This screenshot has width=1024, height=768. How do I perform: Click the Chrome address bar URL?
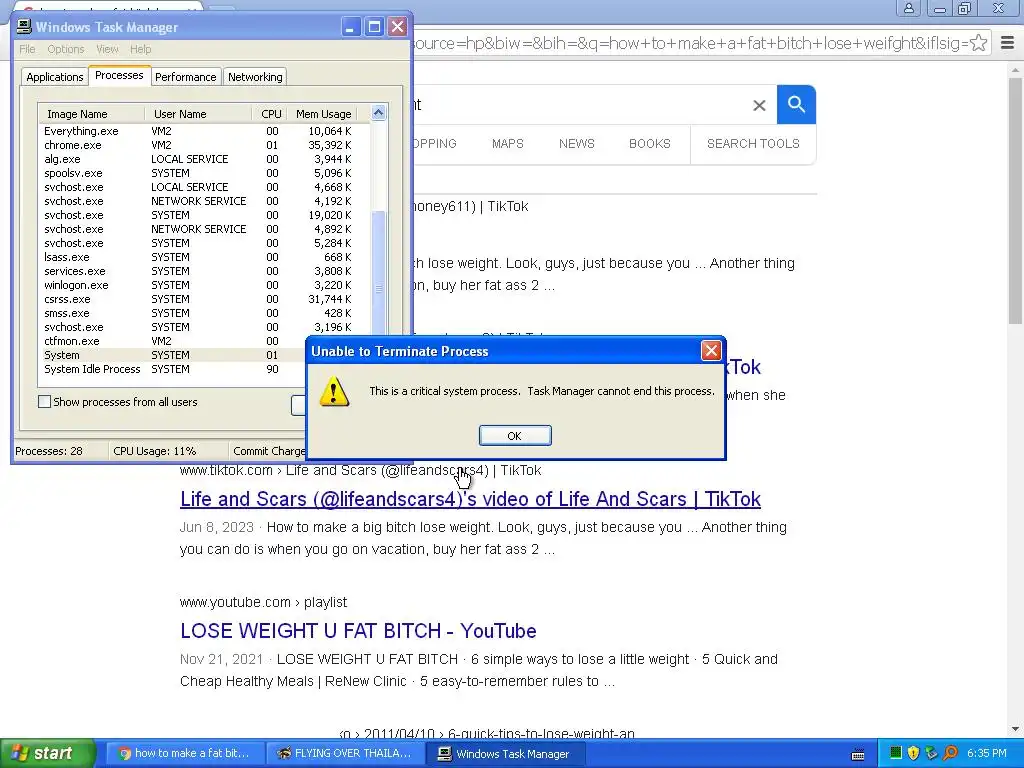click(689, 43)
